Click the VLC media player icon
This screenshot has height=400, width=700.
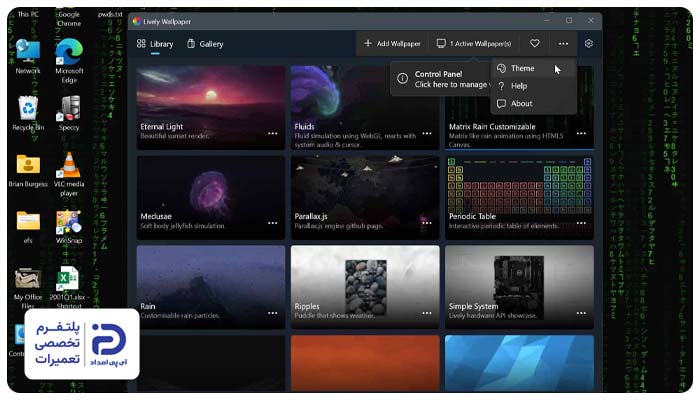(69, 174)
